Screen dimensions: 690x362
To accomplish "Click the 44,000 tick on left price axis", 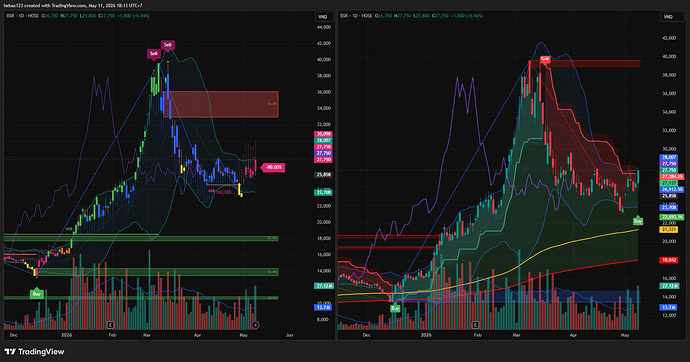I will pos(323,27).
